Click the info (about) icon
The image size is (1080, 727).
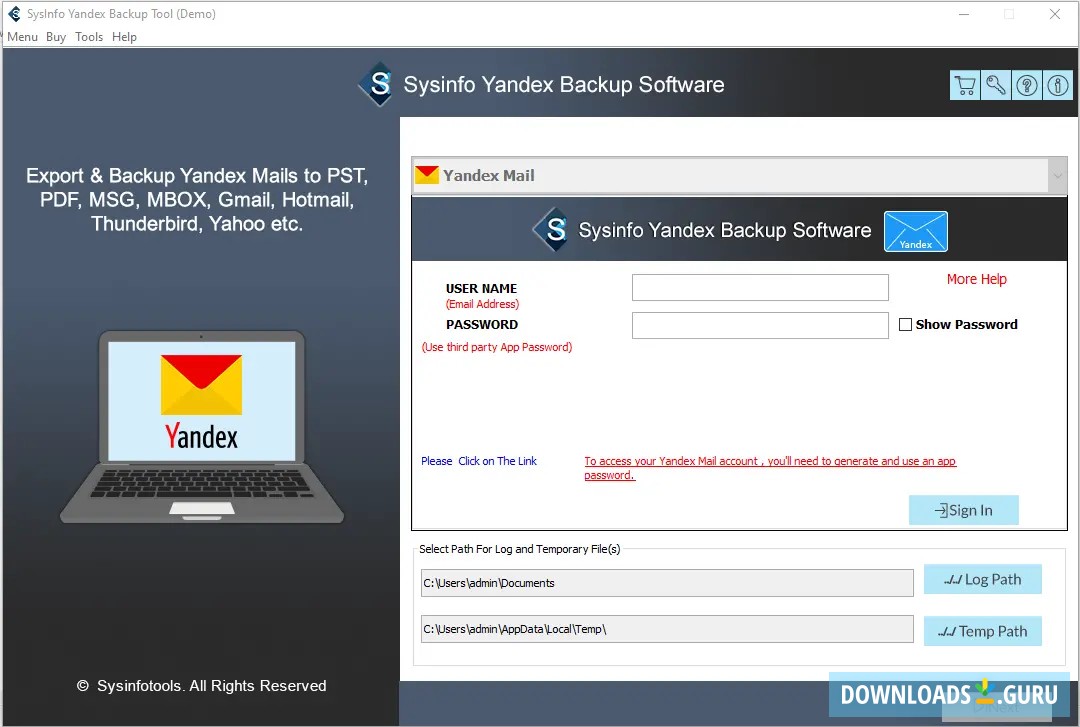(1057, 85)
